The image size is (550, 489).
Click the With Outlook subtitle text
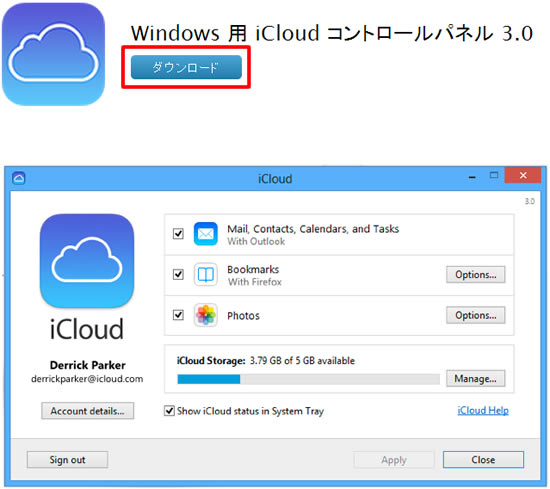coord(256,242)
